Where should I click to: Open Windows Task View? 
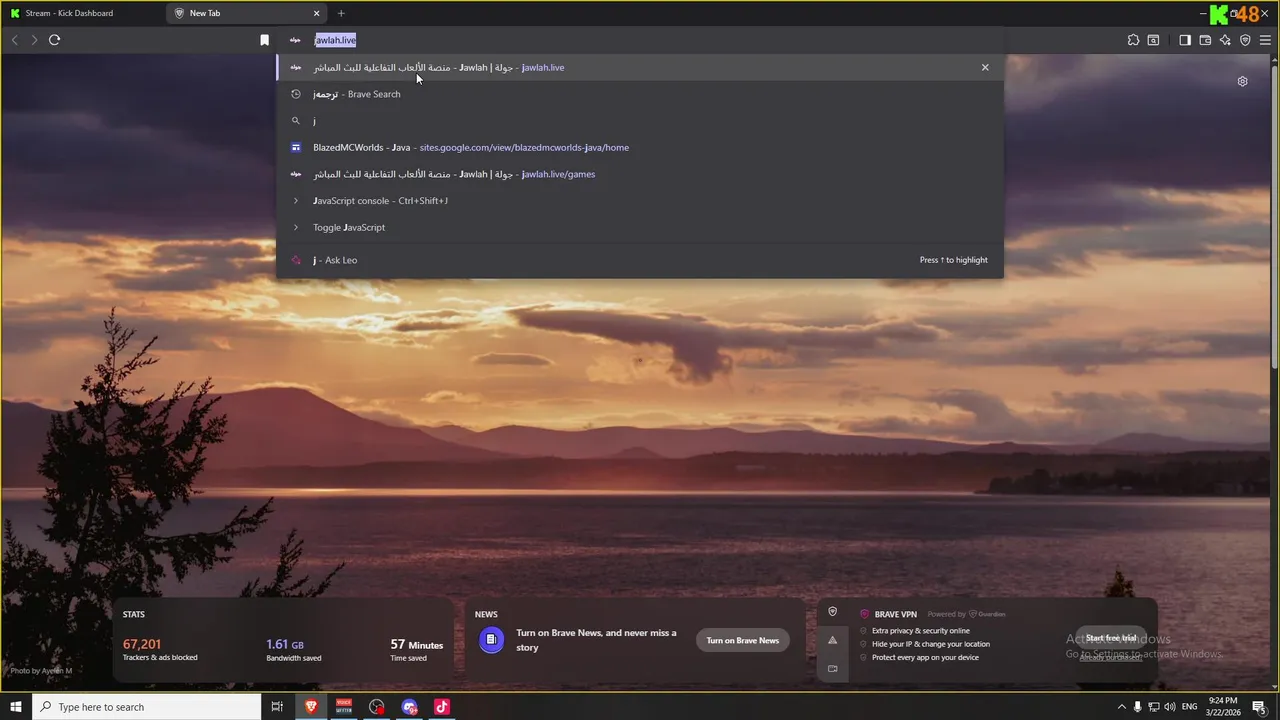point(277,707)
